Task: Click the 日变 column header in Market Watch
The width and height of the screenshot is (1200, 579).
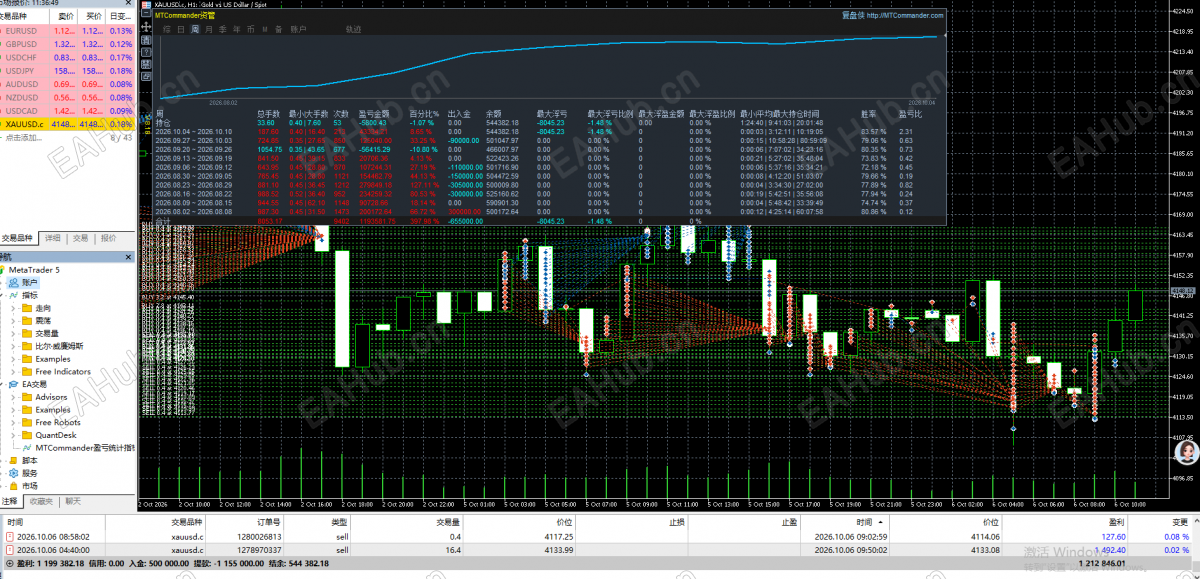Action: tap(120, 16)
